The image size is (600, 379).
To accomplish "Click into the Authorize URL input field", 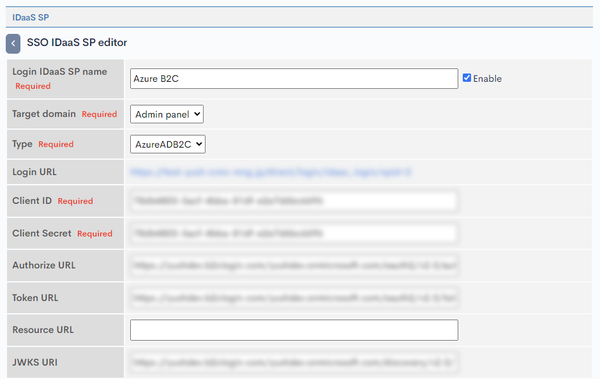I will [x=294, y=265].
